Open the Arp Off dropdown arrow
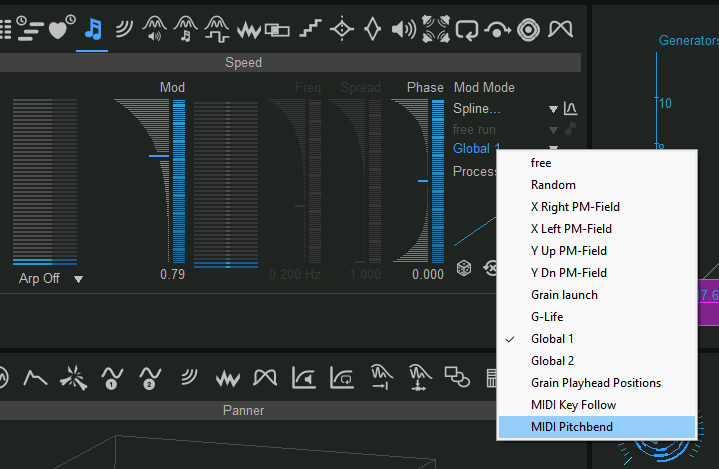The width and height of the screenshot is (719, 469). click(78, 279)
